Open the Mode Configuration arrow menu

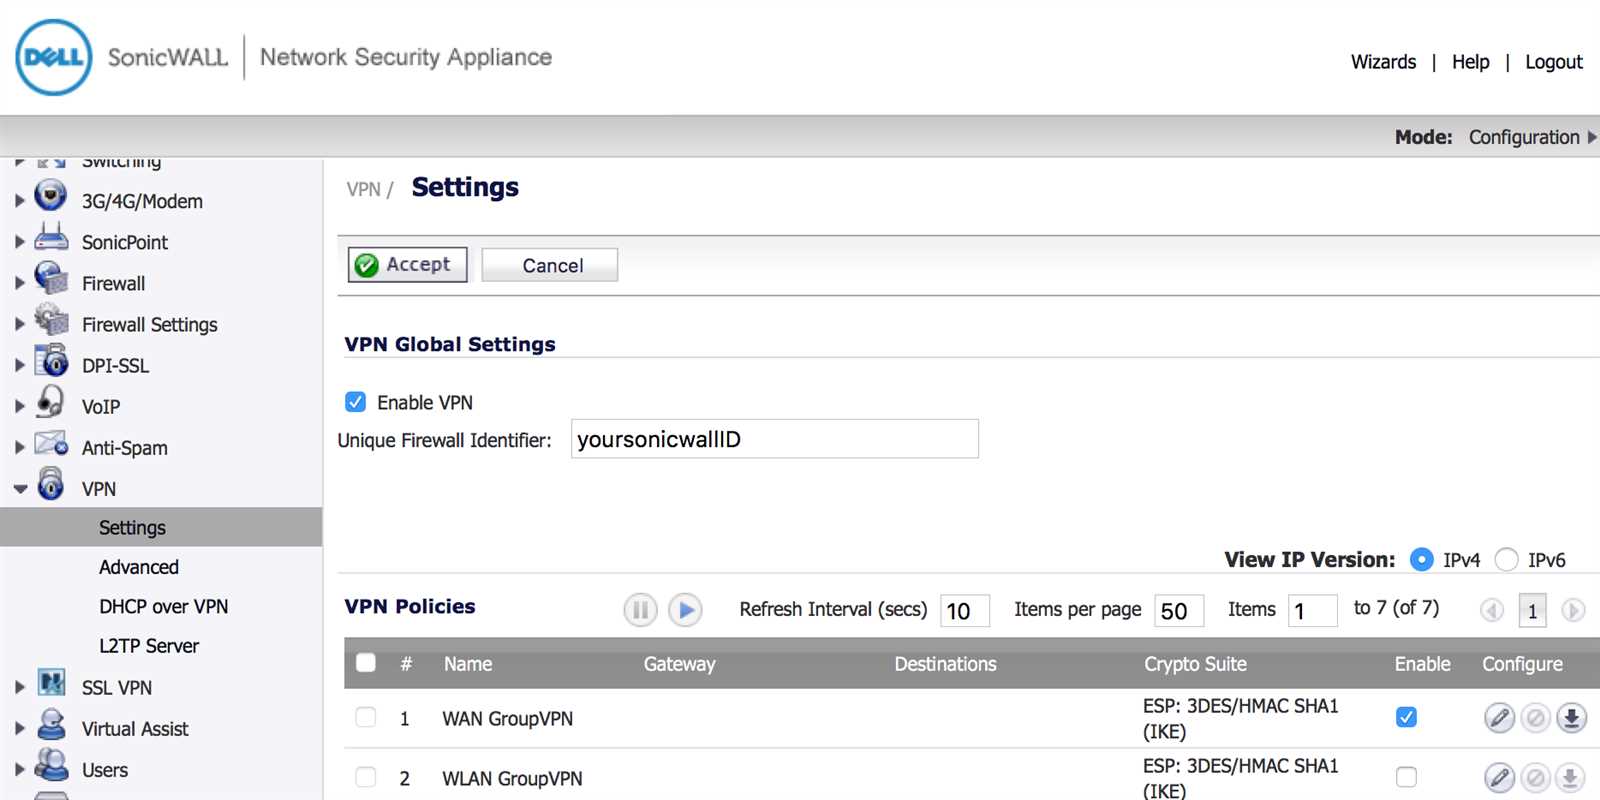point(1592,137)
